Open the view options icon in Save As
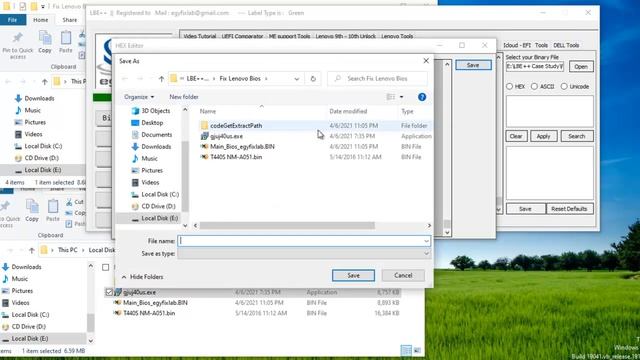 pos(391,97)
